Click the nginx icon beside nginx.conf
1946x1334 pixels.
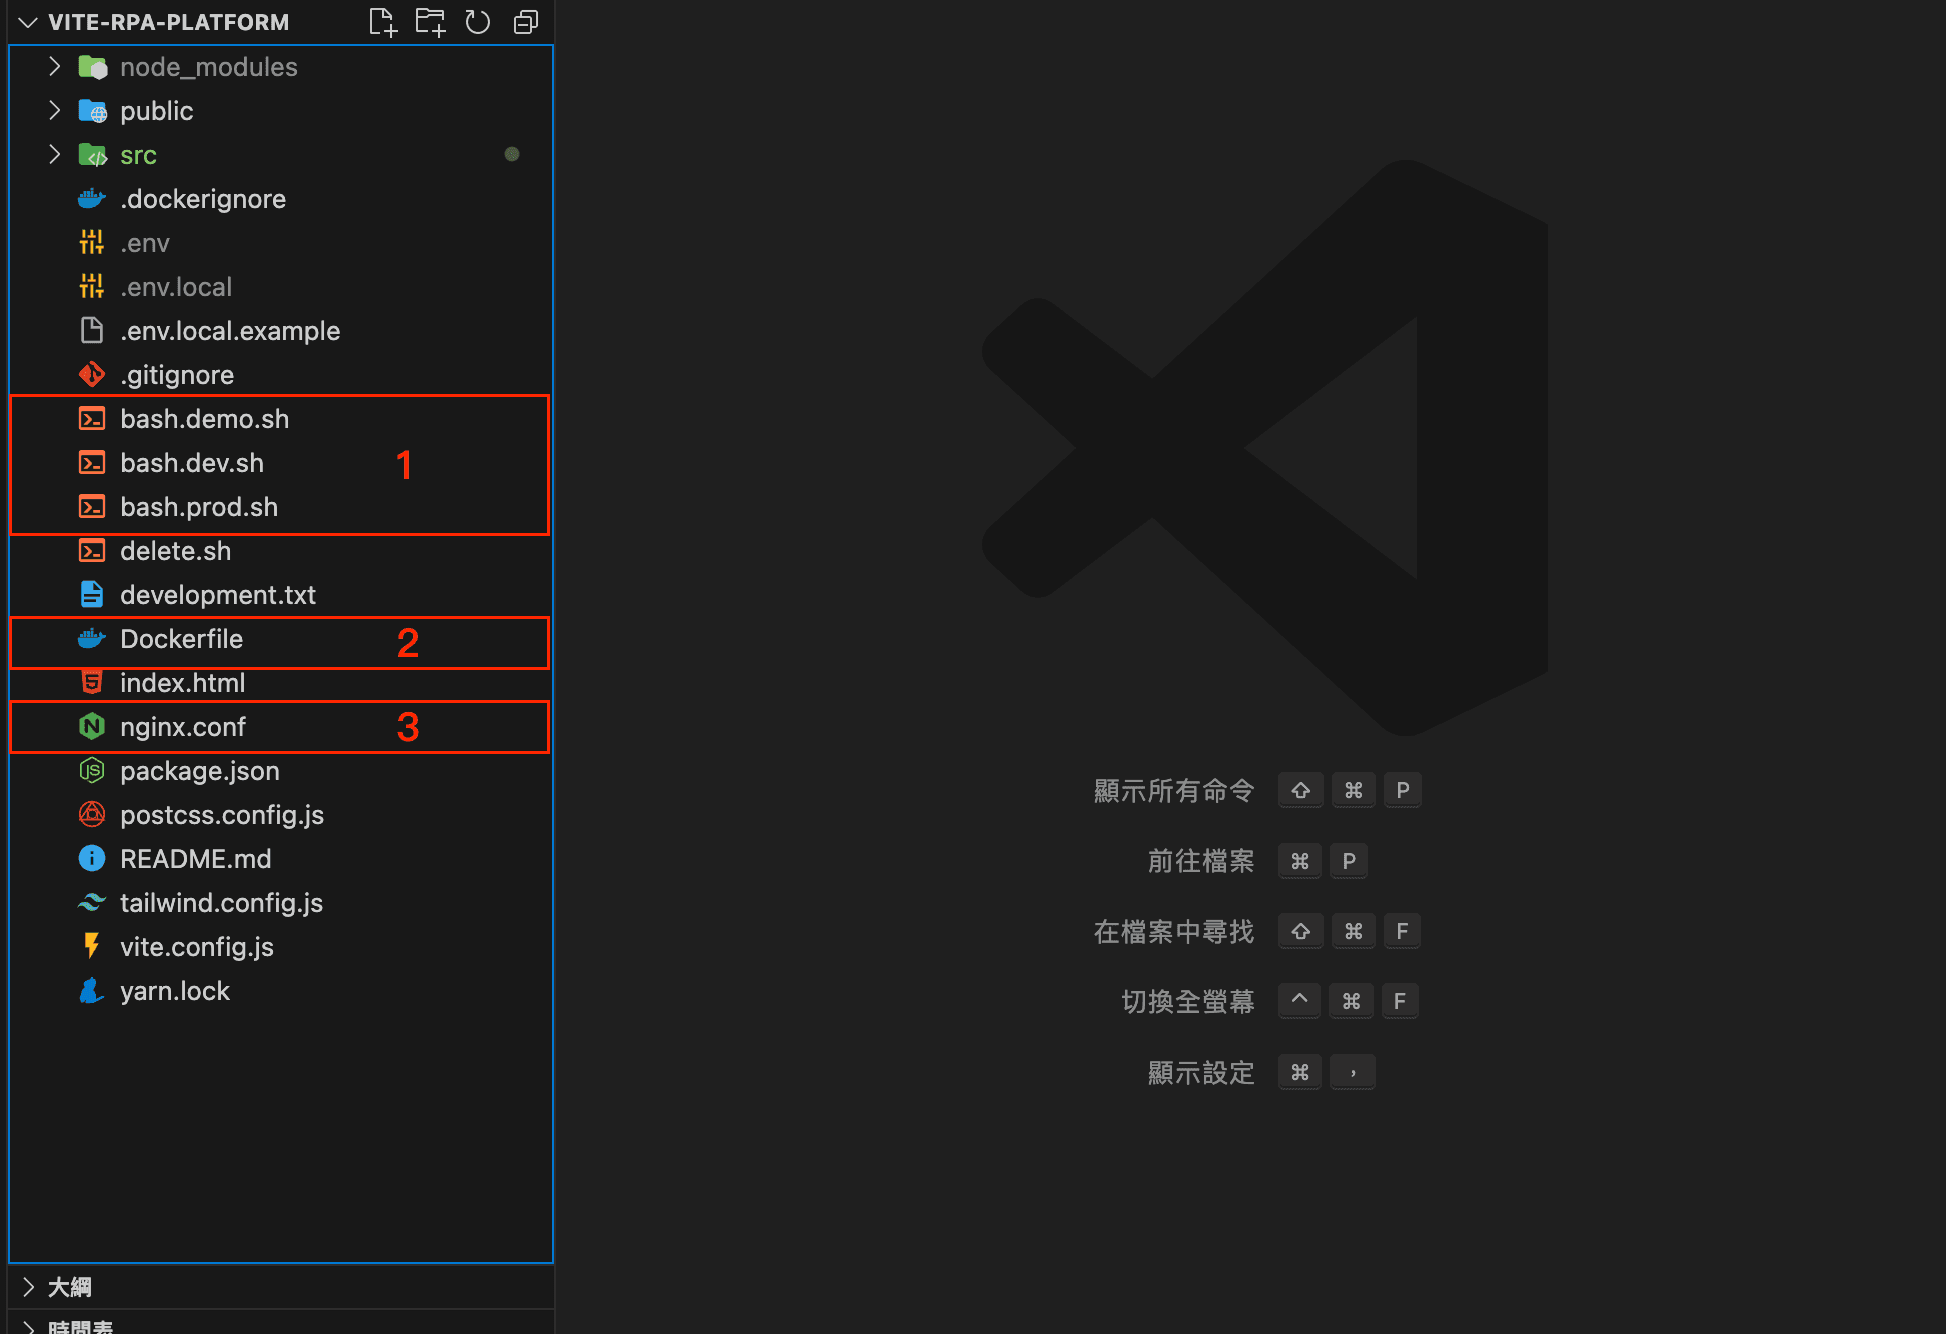pos(92,727)
